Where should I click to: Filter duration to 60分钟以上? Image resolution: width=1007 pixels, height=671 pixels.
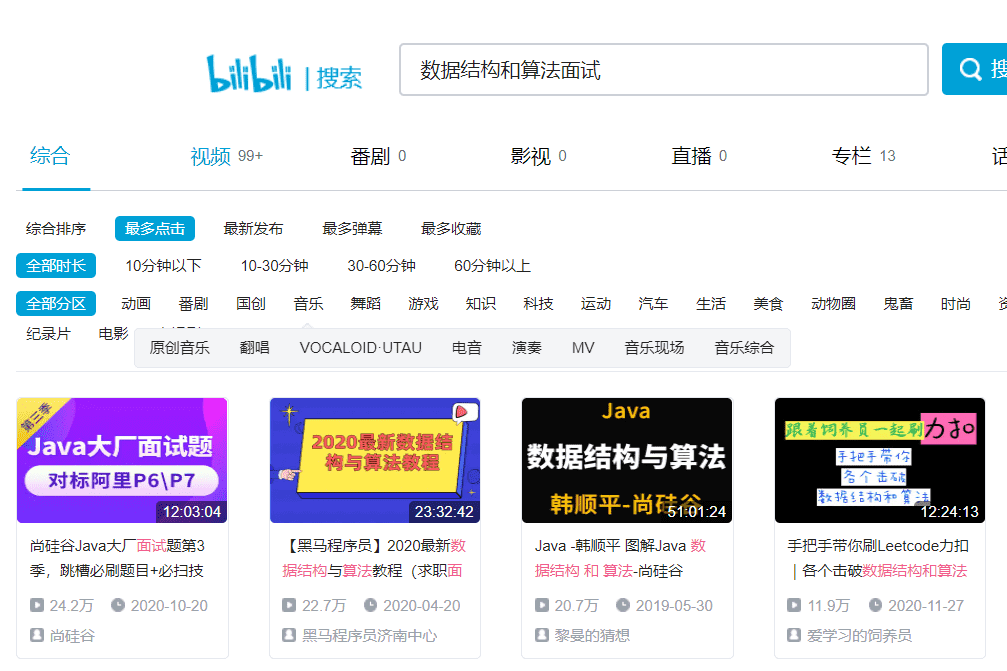[x=492, y=266]
